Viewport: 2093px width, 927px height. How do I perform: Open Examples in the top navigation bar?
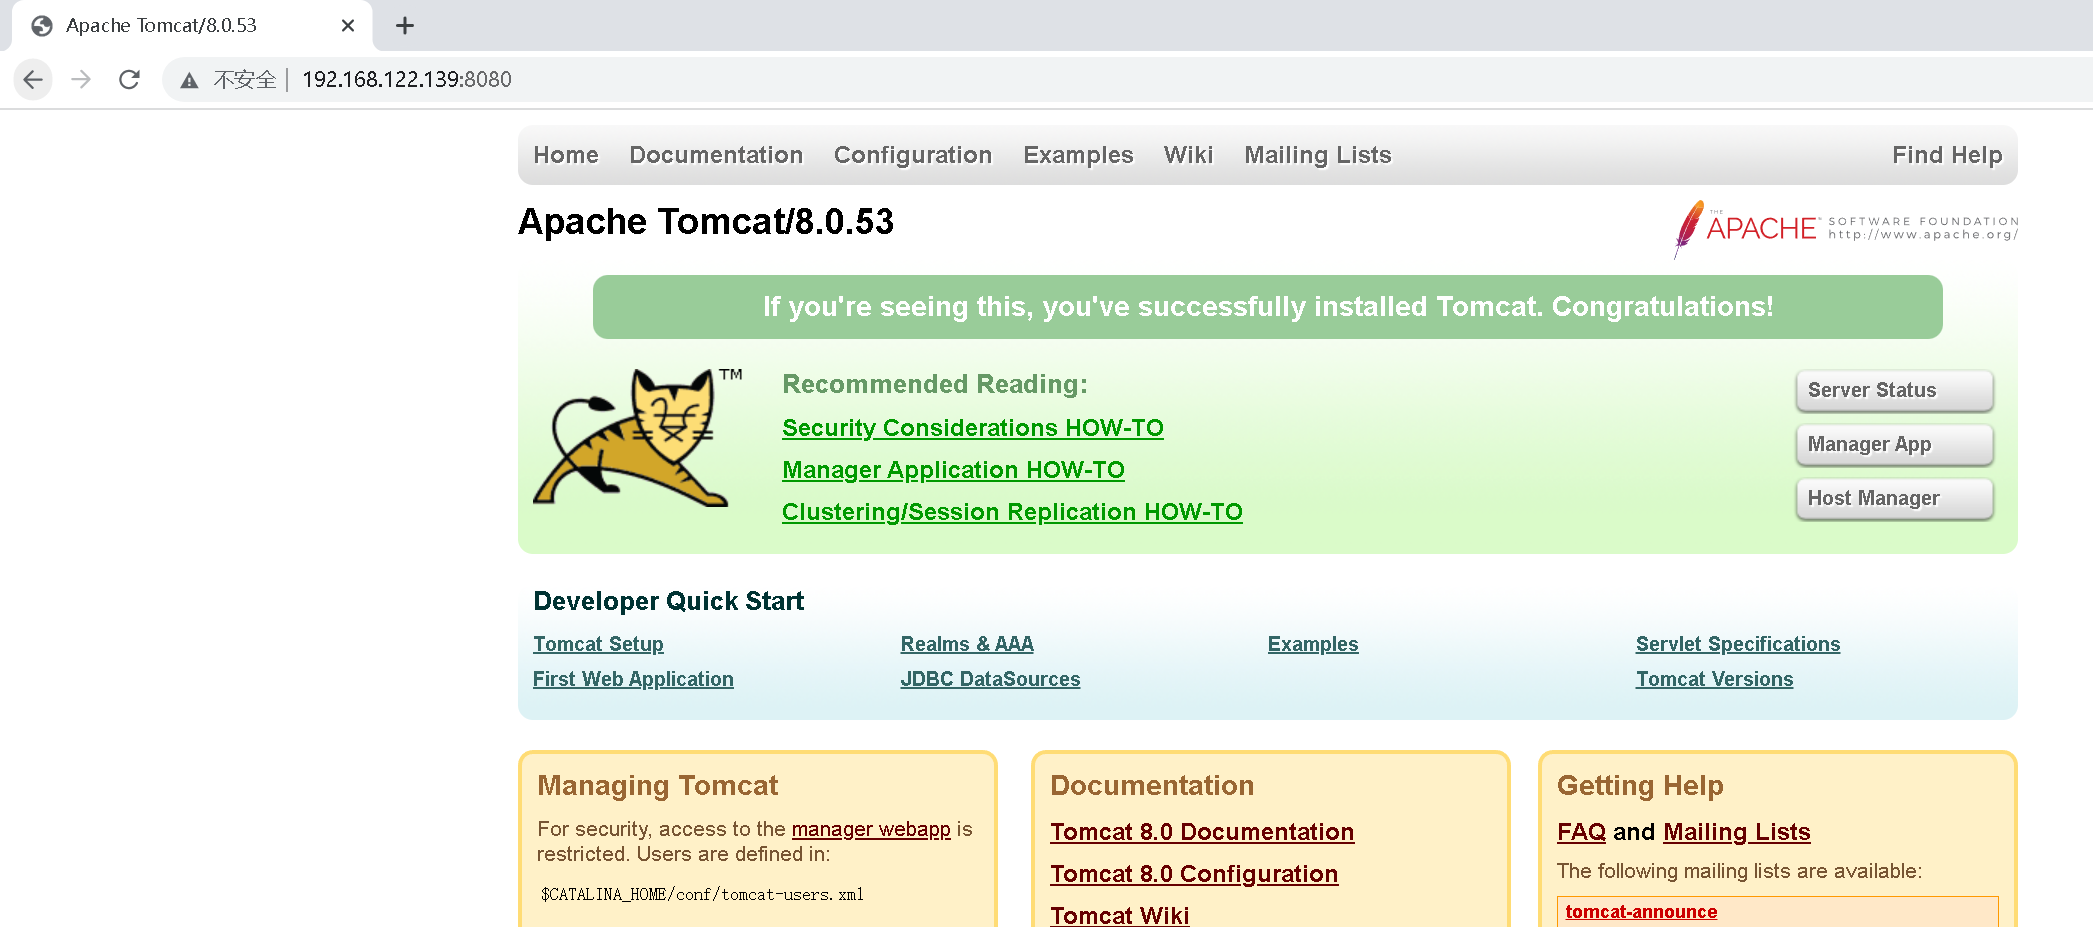tap(1078, 155)
